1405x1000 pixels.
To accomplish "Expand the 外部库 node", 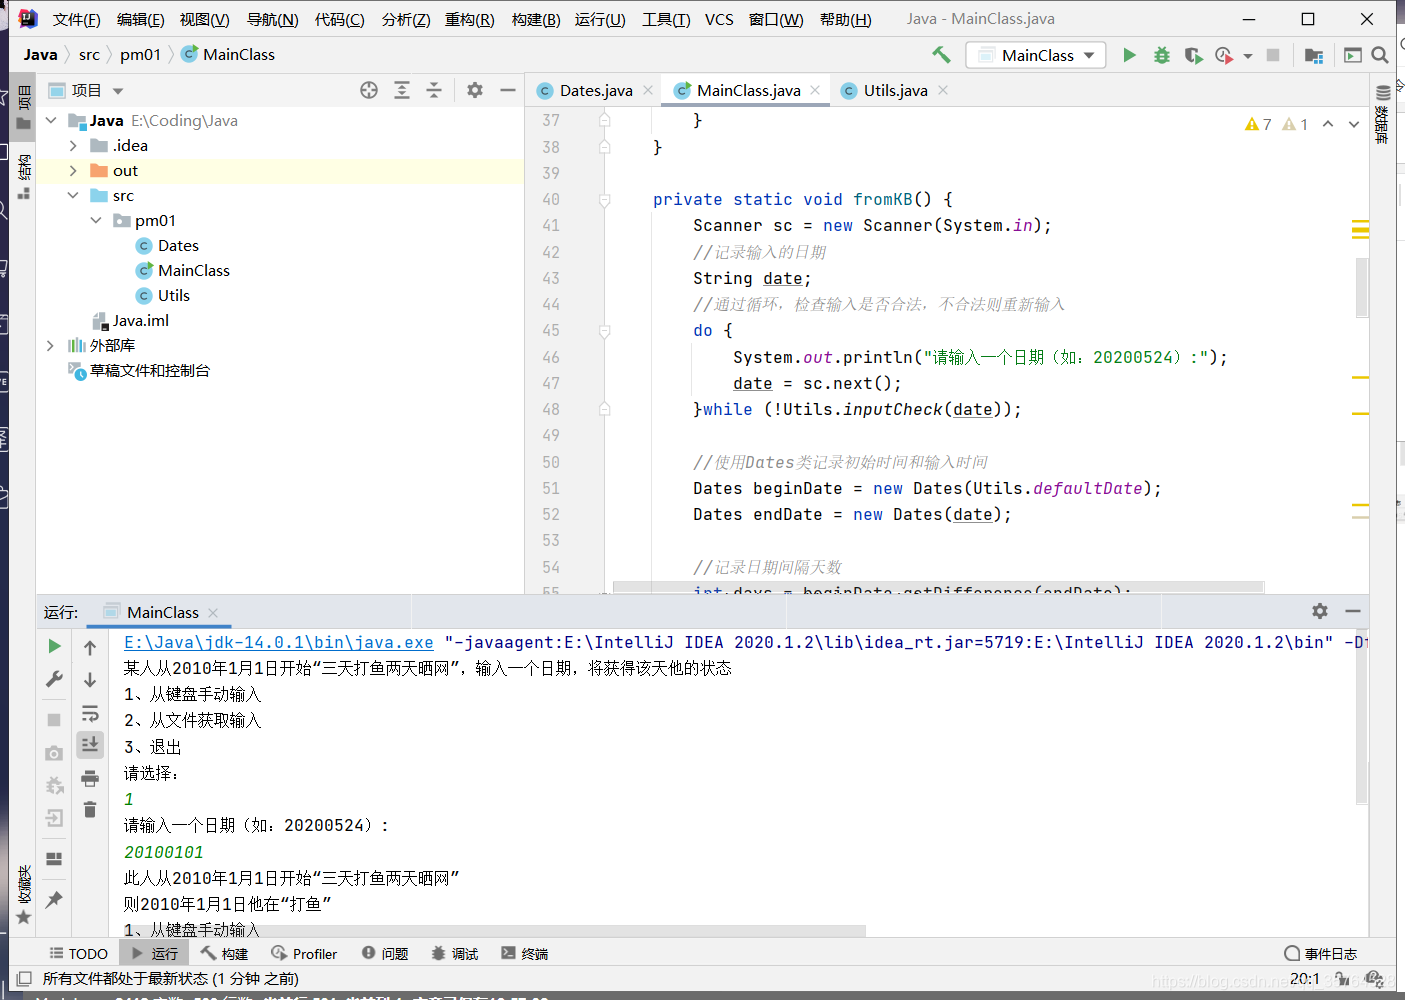I will click(50, 346).
